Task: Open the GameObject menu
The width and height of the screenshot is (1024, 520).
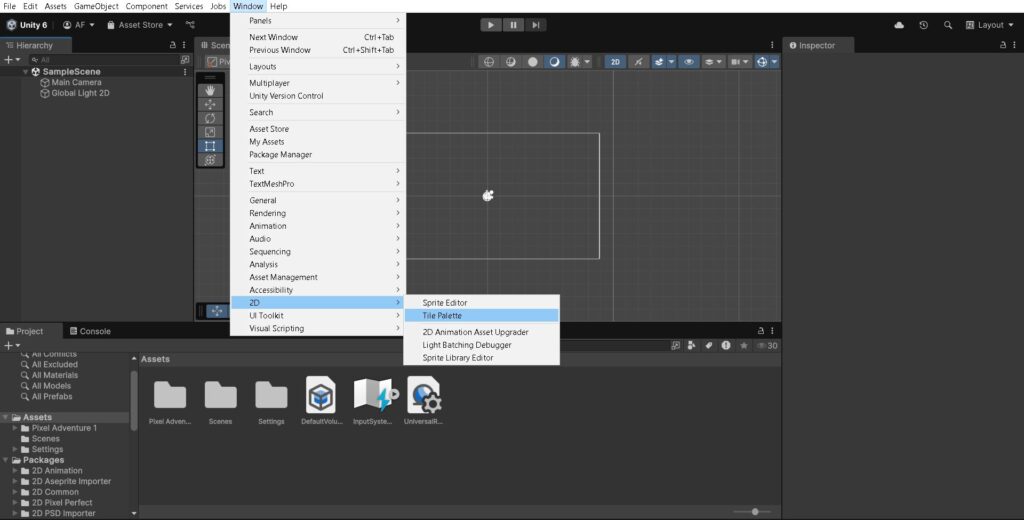Action: pyautogui.click(x=96, y=6)
